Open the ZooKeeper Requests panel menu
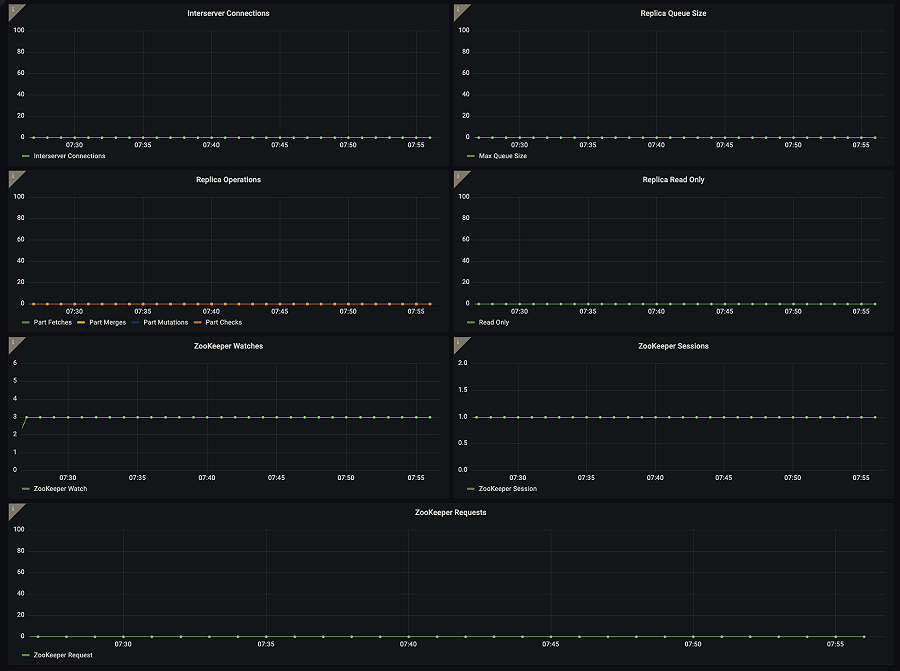The width and height of the screenshot is (900, 671). point(450,512)
